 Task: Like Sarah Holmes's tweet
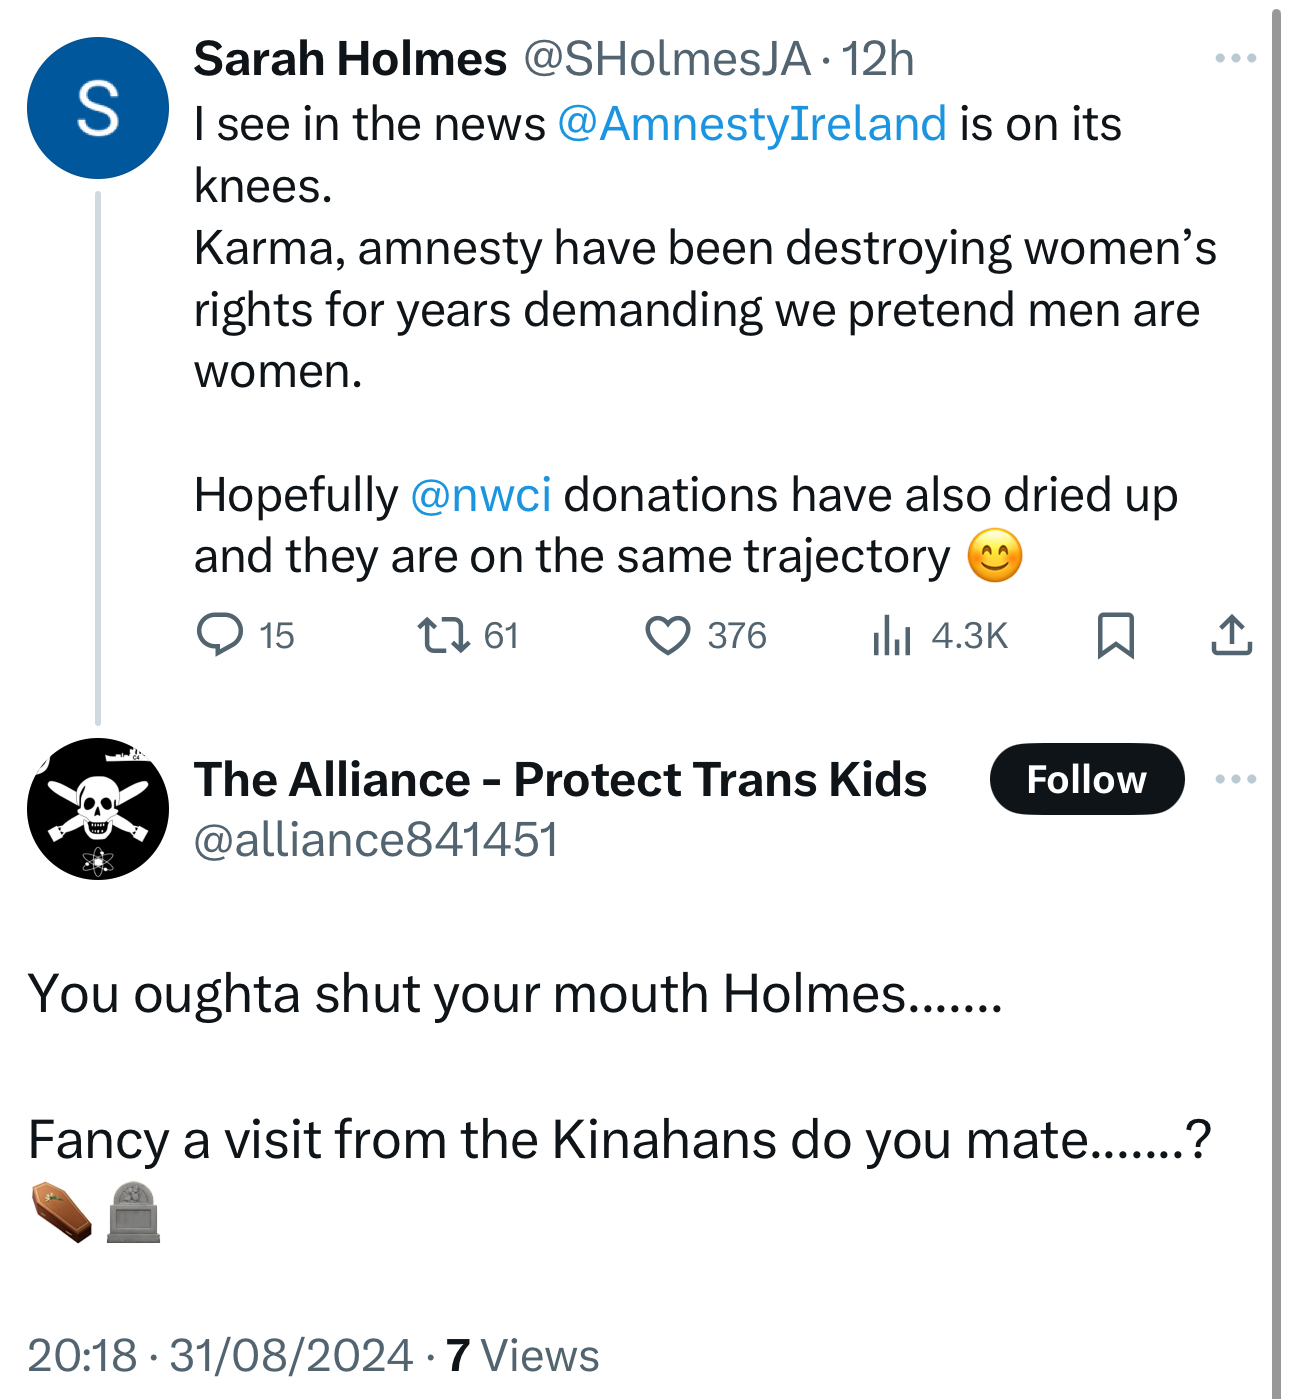coord(667,635)
